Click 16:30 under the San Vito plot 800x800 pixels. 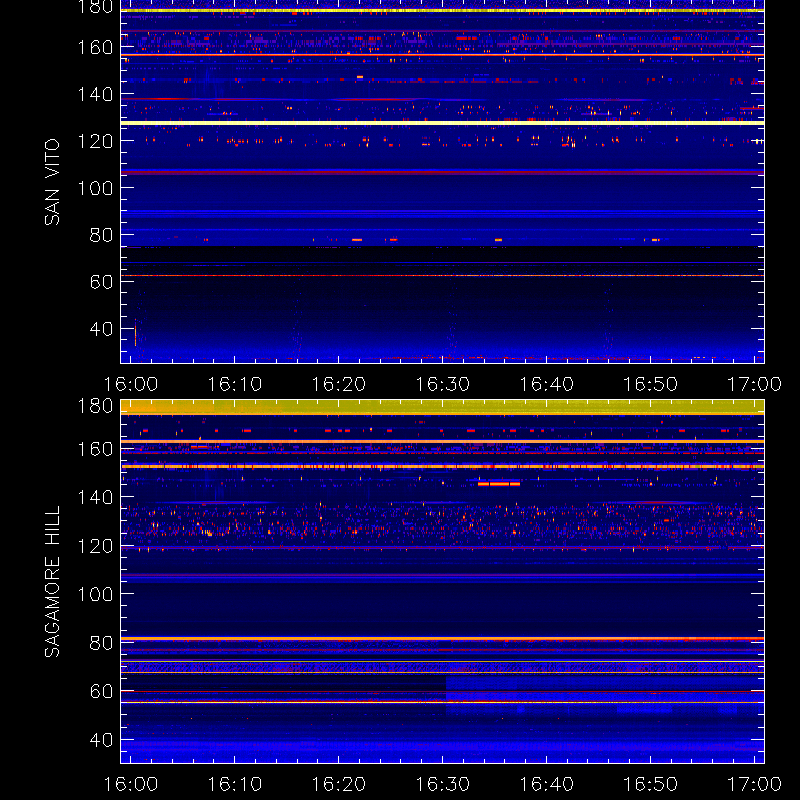coord(442,384)
